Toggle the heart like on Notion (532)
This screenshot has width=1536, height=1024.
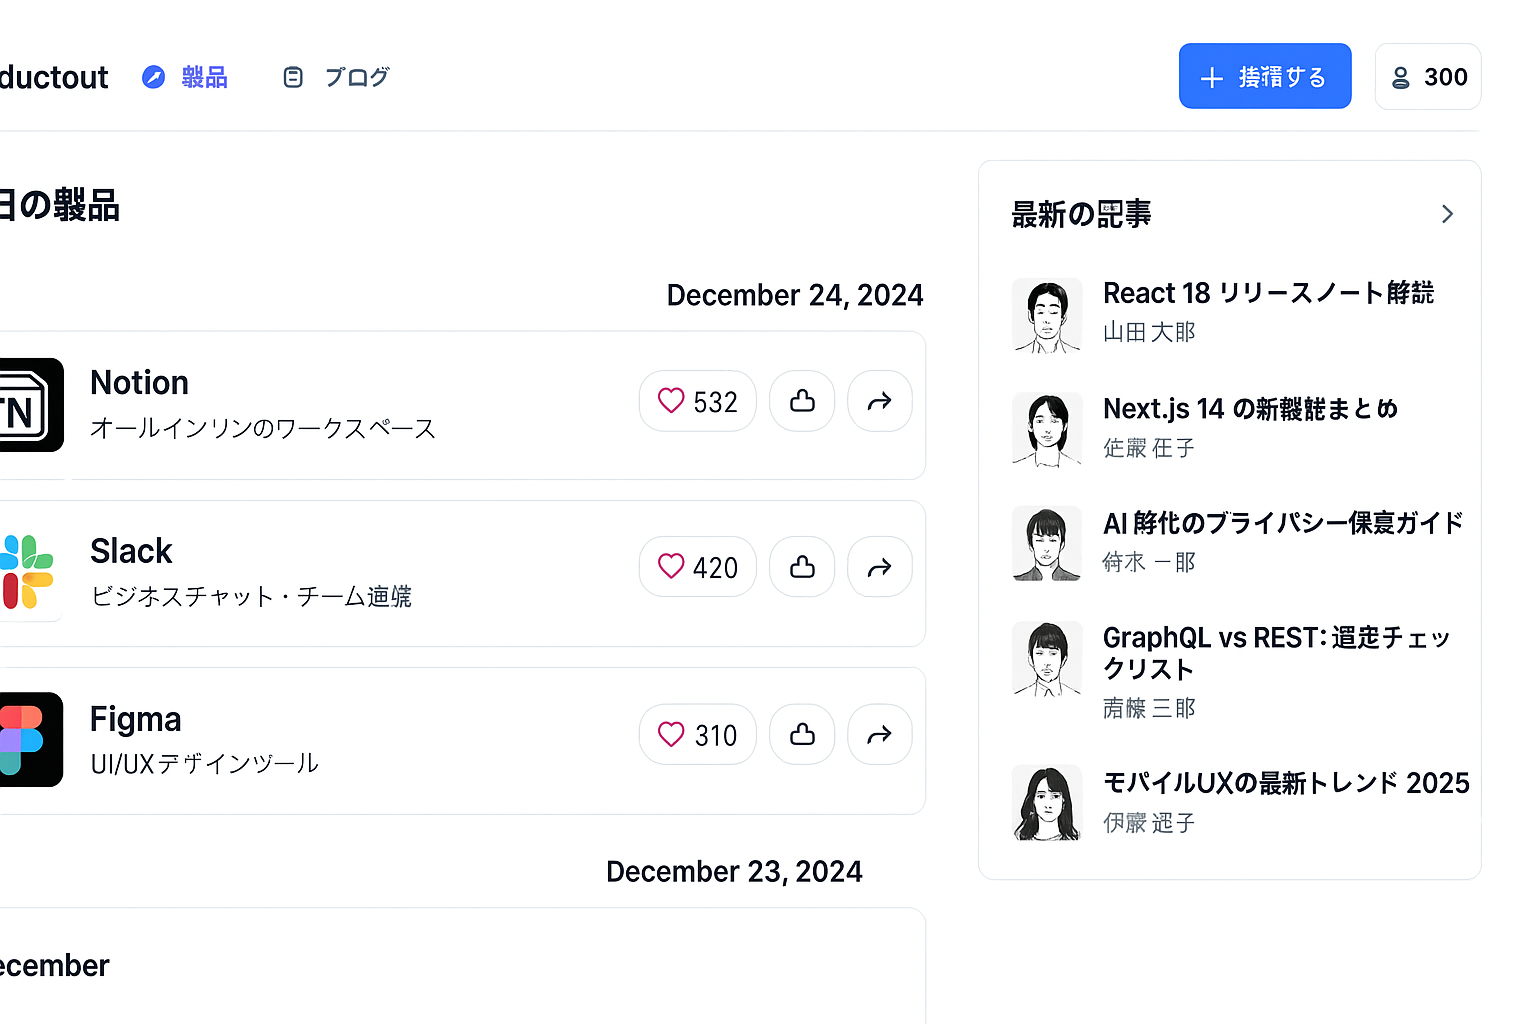(x=697, y=401)
